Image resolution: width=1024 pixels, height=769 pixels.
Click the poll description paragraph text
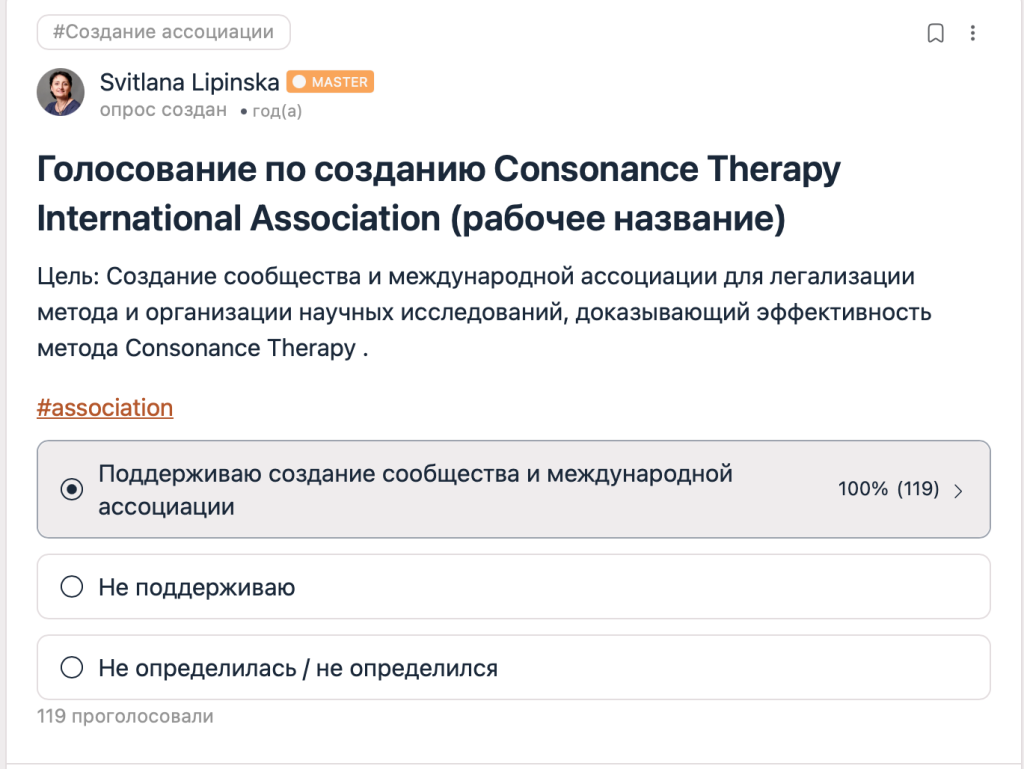click(485, 312)
